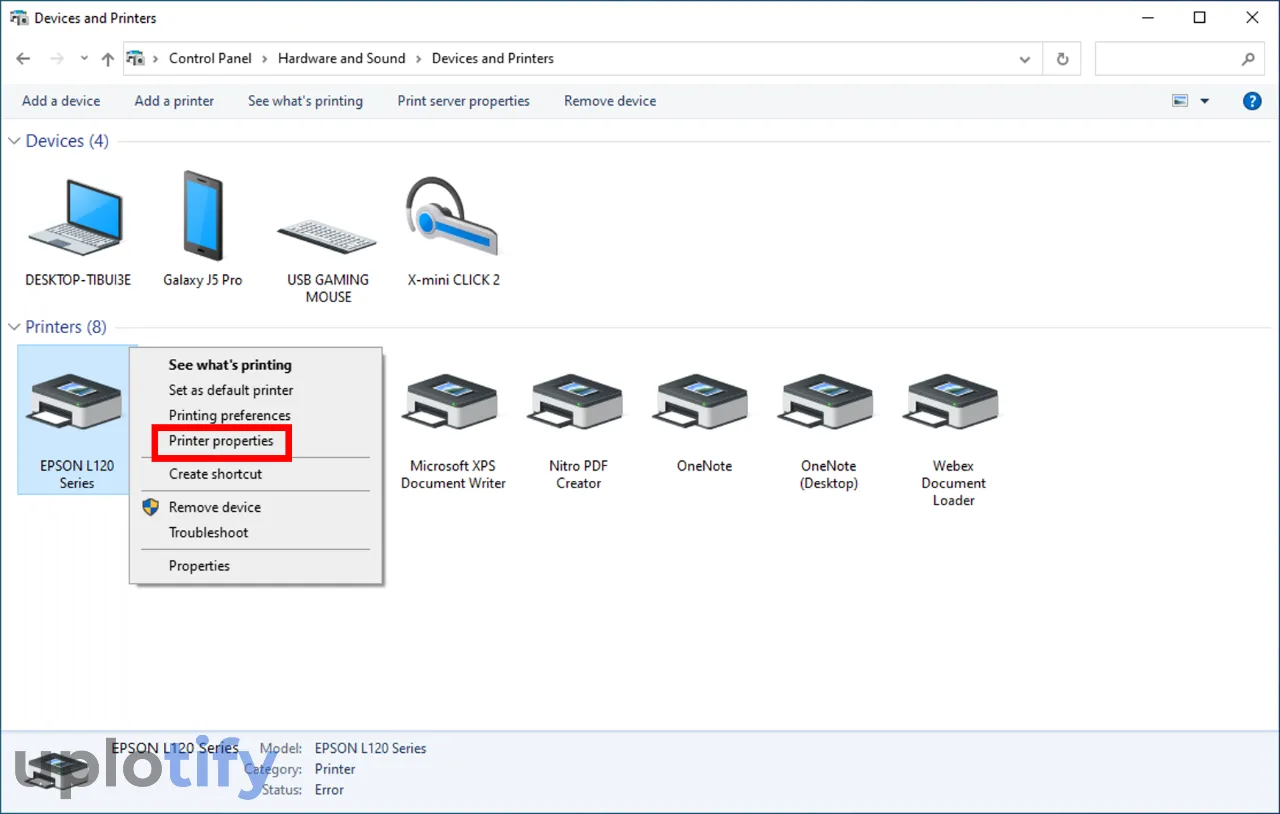Click Hardware and Sound in breadcrumb
This screenshot has width=1280, height=814.
coord(342,58)
